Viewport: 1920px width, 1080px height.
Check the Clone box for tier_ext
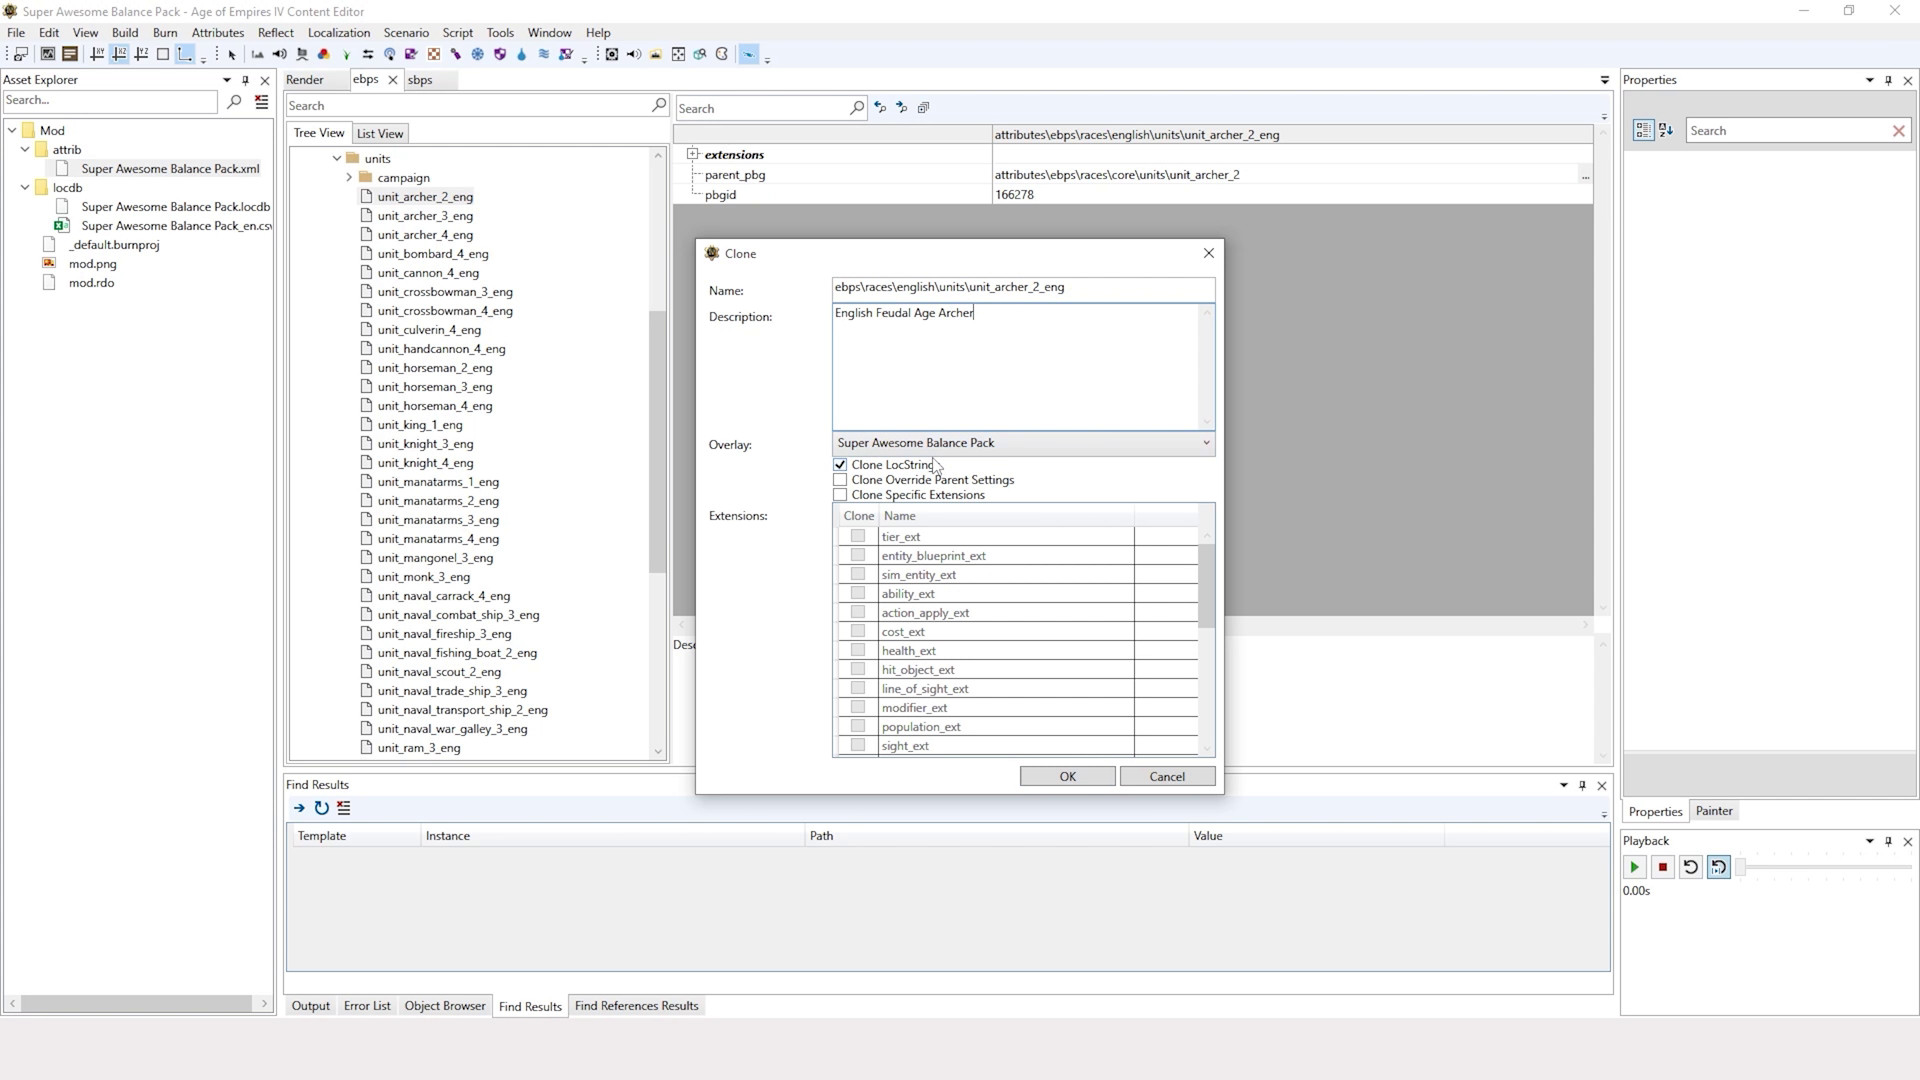(x=857, y=535)
